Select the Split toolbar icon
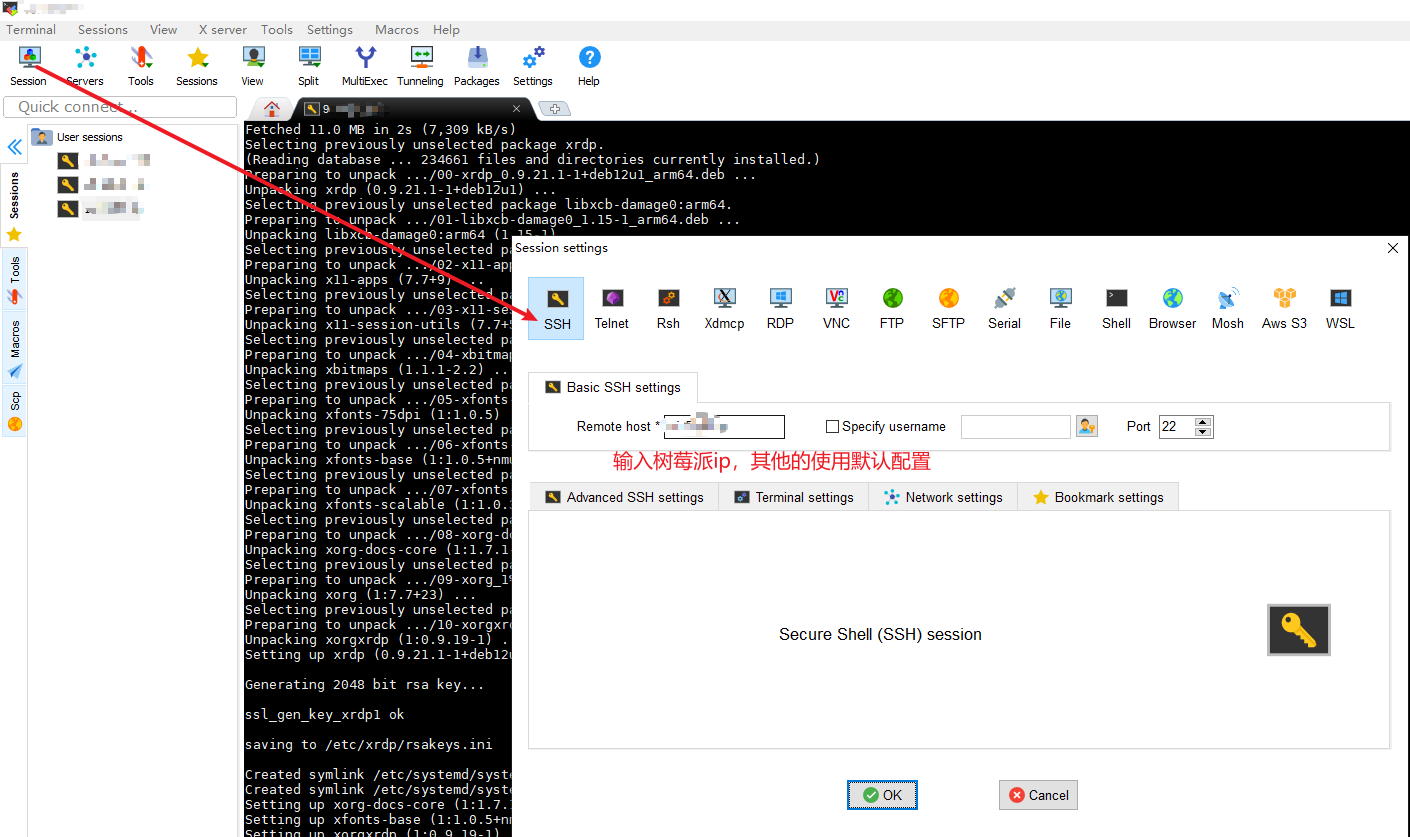The width and height of the screenshot is (1410, 837). [x=309, y=66]
